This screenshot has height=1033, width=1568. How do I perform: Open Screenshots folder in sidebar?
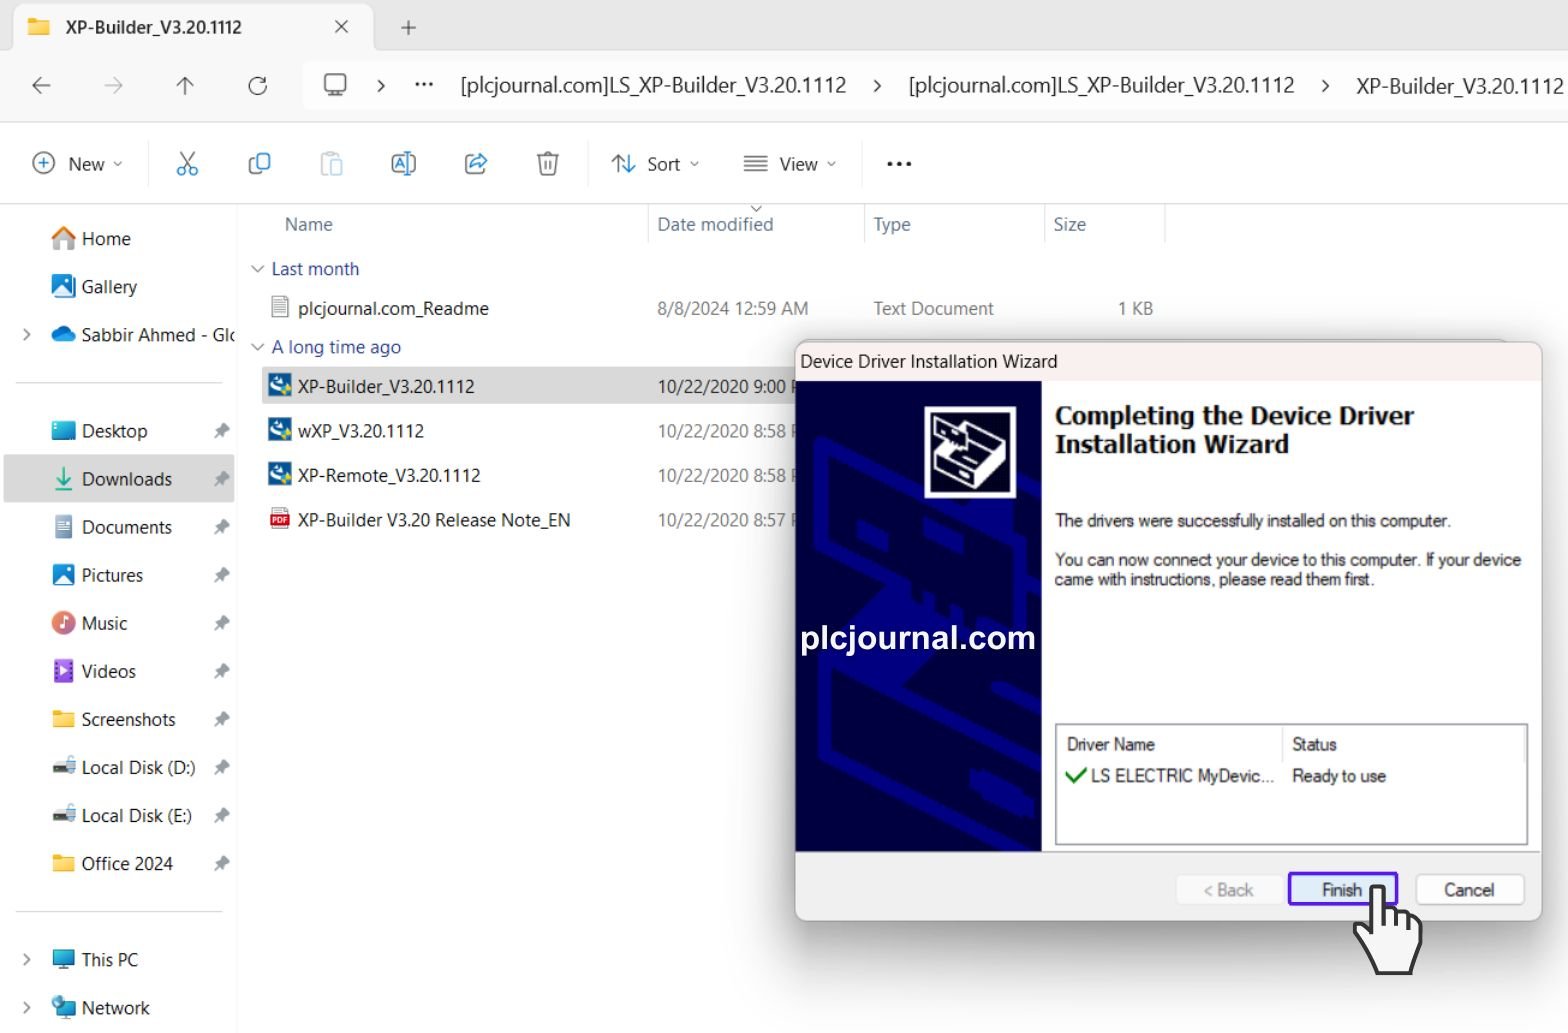pos(128,719)
